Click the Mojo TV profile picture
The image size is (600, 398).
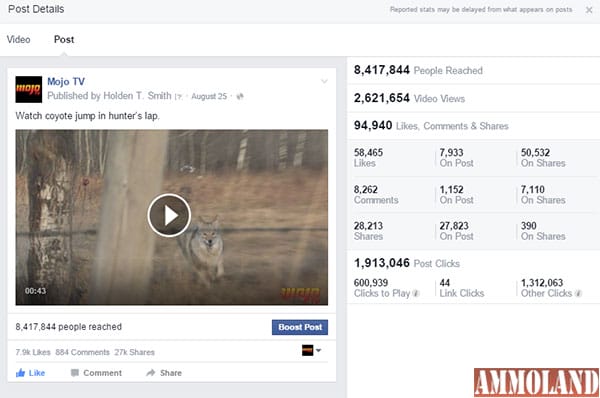[29, 89]
